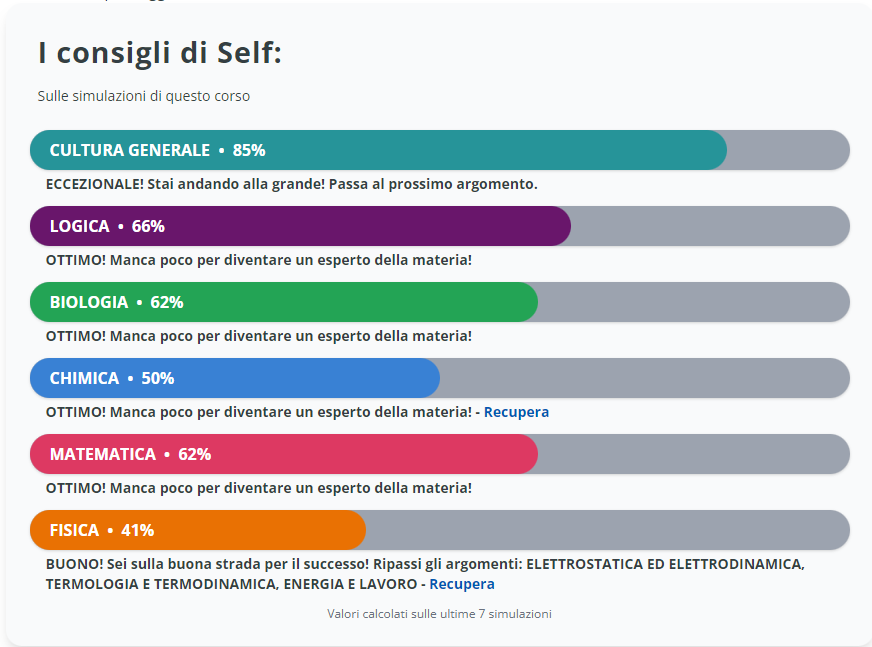Click the gray remainder of Cultura Generale bar
The height and width of the screenshot is (647, 872).
click(x=787, y=150)
